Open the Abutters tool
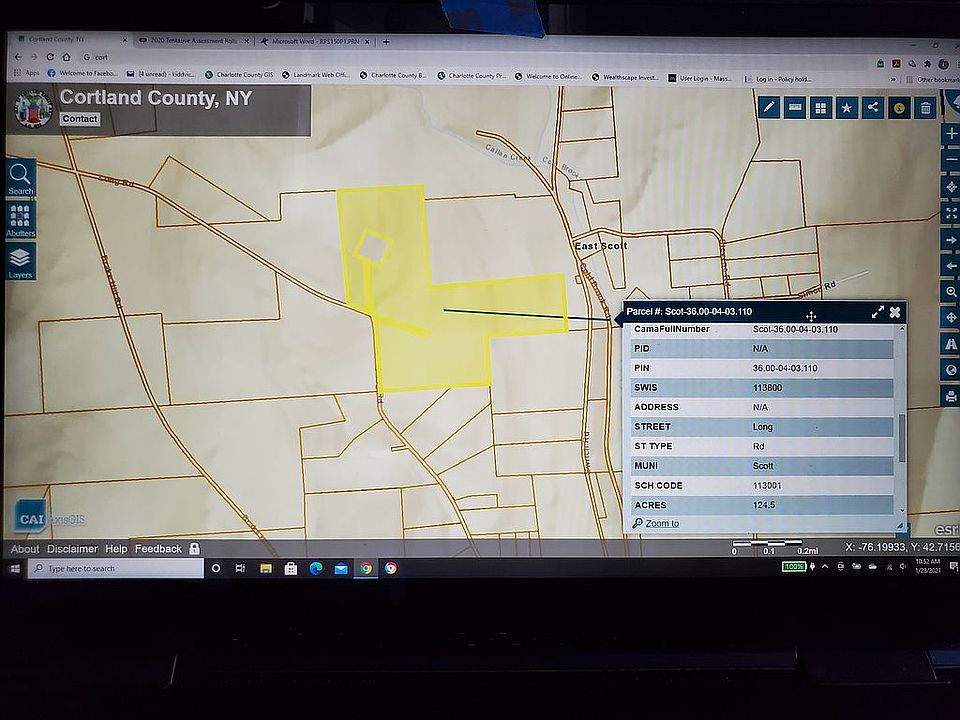Image resolution: width=960 pixels, height=720 pixels. click(20, 220)
